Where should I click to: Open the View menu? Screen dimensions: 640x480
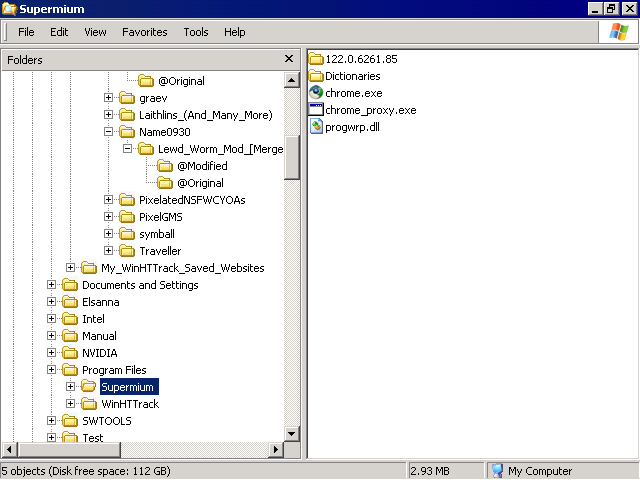click(95, 32)
